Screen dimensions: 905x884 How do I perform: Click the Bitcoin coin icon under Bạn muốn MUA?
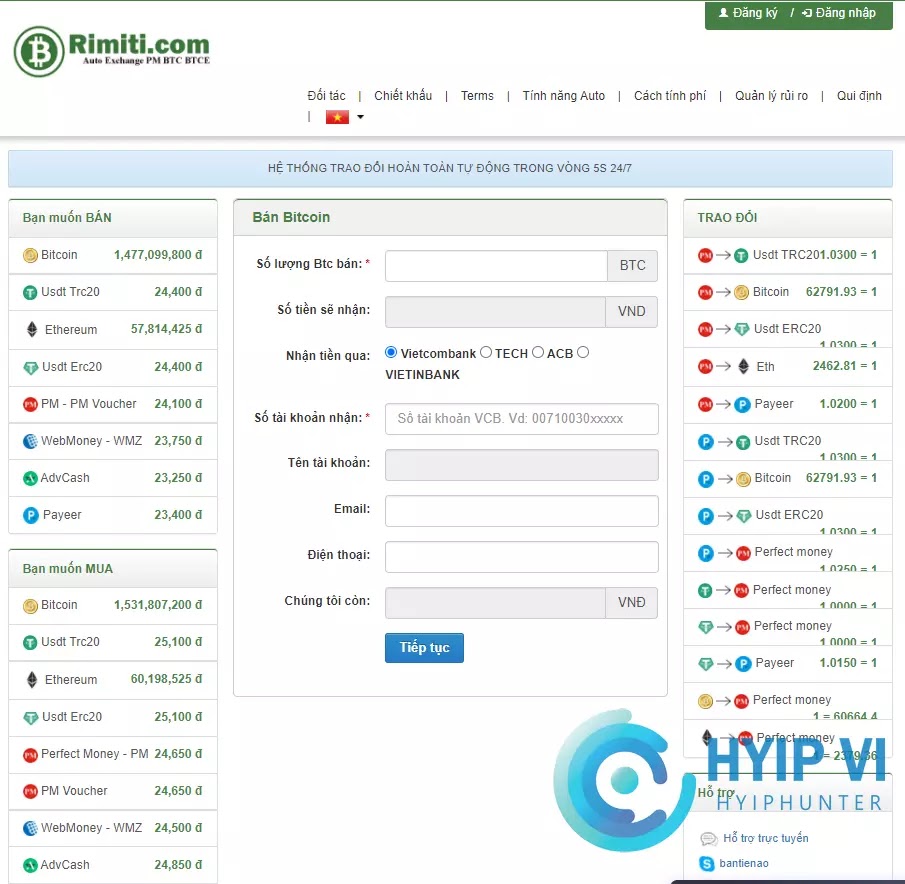(x=30, y=605)
